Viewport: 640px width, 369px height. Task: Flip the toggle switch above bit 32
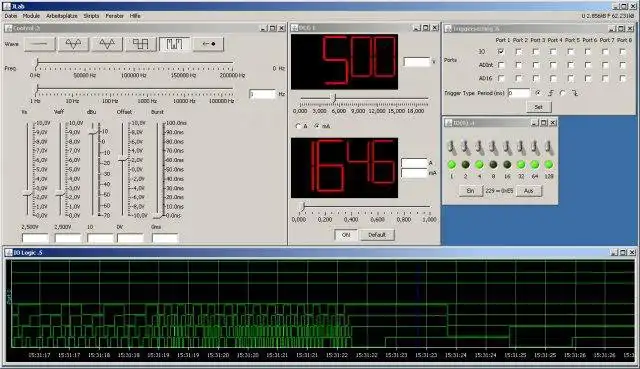[x=521, y=147]
